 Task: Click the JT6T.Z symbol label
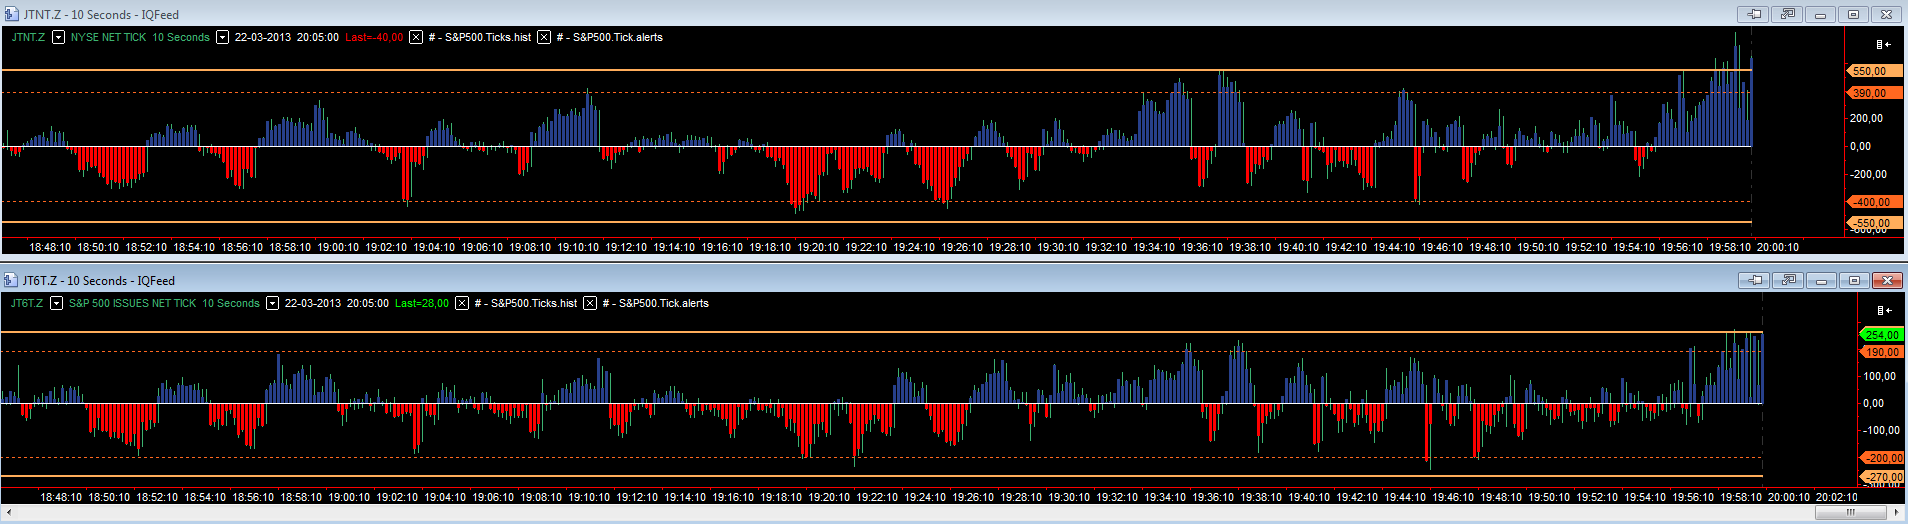click(x=27, y=303)
